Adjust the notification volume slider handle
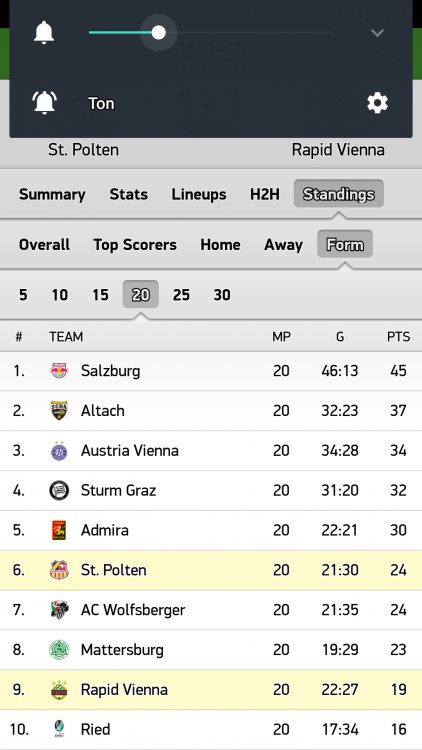422x750 pixels. (x=158, y=33)
